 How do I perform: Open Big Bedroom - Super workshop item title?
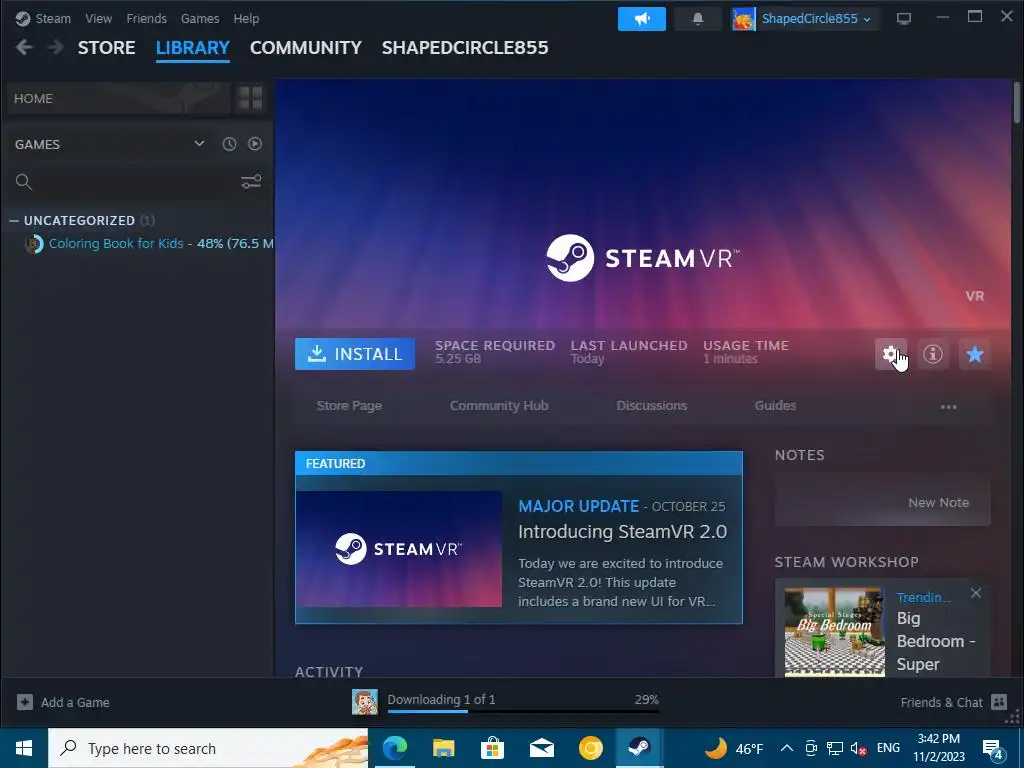[936, 641]
